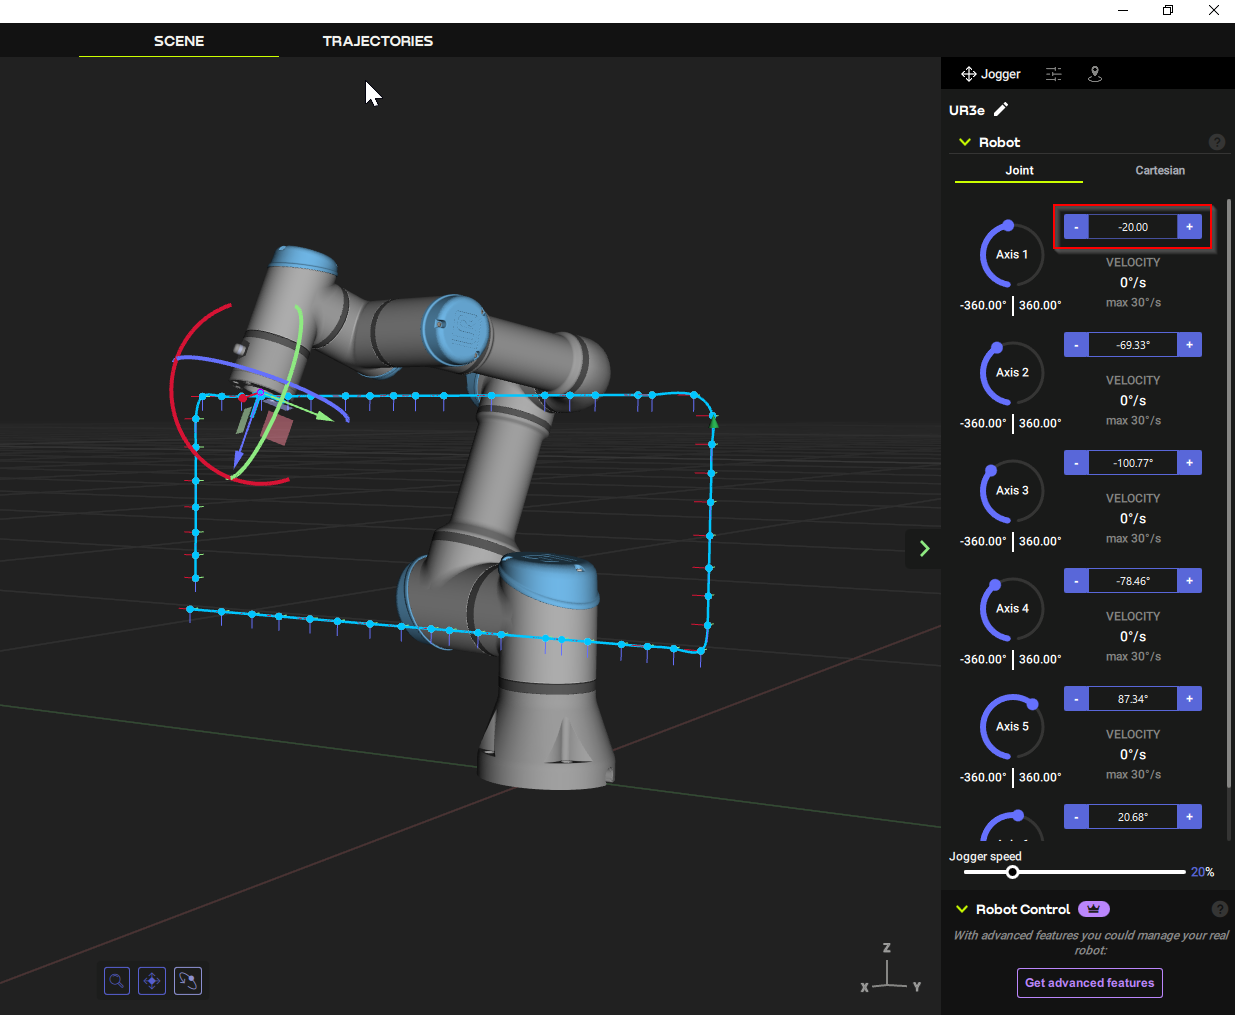Click the Axis 1 rotation dial
Screen dimensions: 1235x1015
[x=1010, y=254]
